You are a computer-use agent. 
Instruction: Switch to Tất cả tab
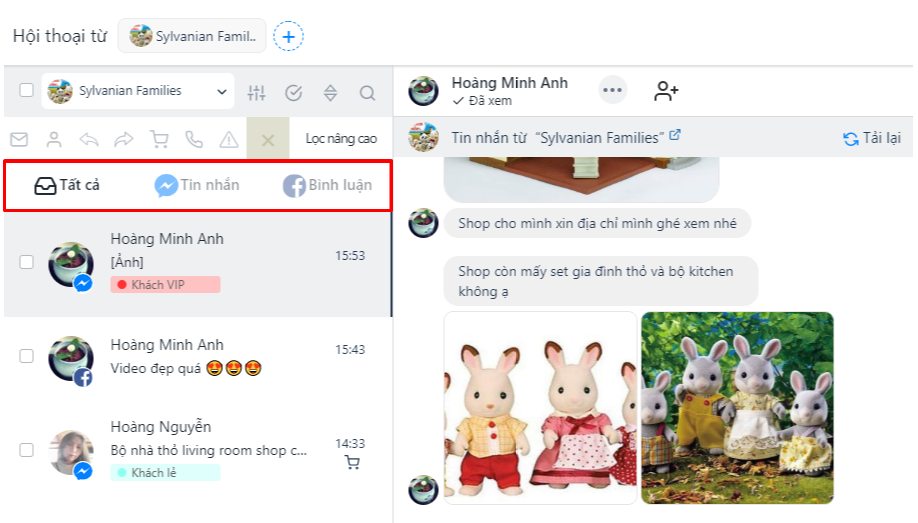click(x=67, y=186)
